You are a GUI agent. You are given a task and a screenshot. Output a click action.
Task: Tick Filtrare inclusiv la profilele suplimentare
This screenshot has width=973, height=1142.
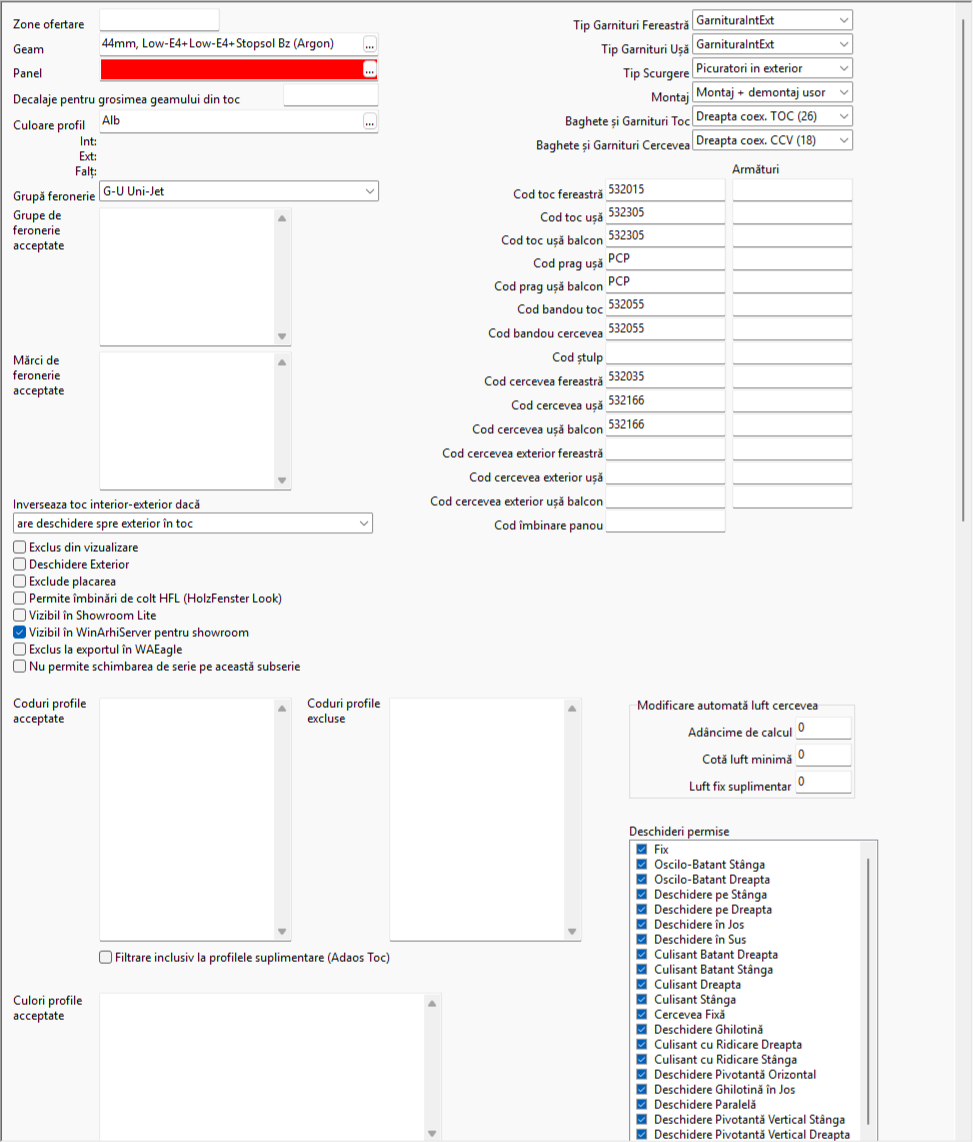click(106, 957)
